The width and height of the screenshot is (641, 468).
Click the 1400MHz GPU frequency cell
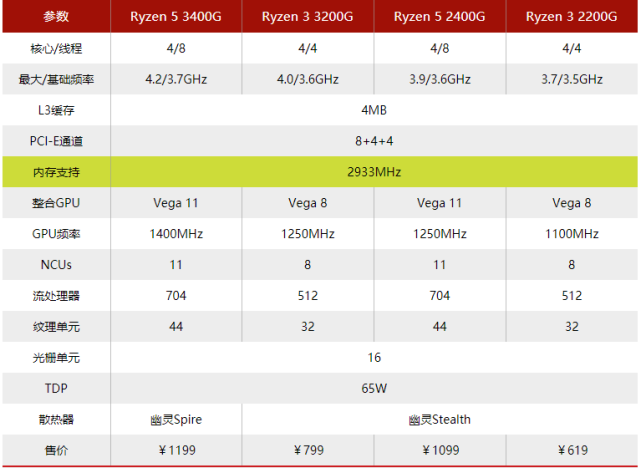[x=176, y=234]
